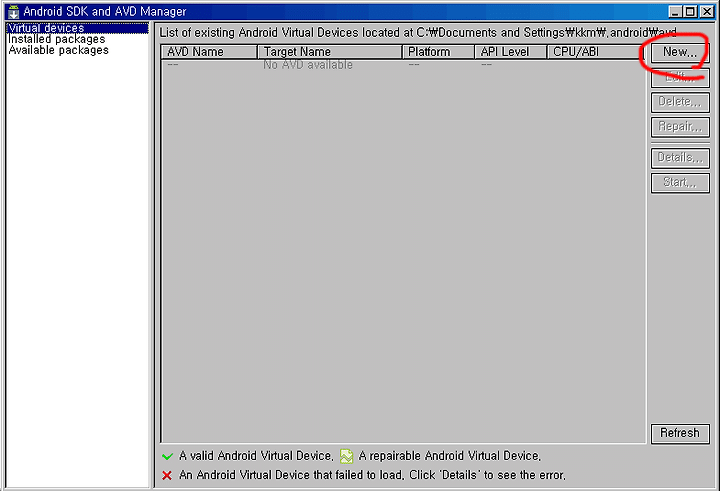Select Virtual devices in the sidebar

(77, 28)
